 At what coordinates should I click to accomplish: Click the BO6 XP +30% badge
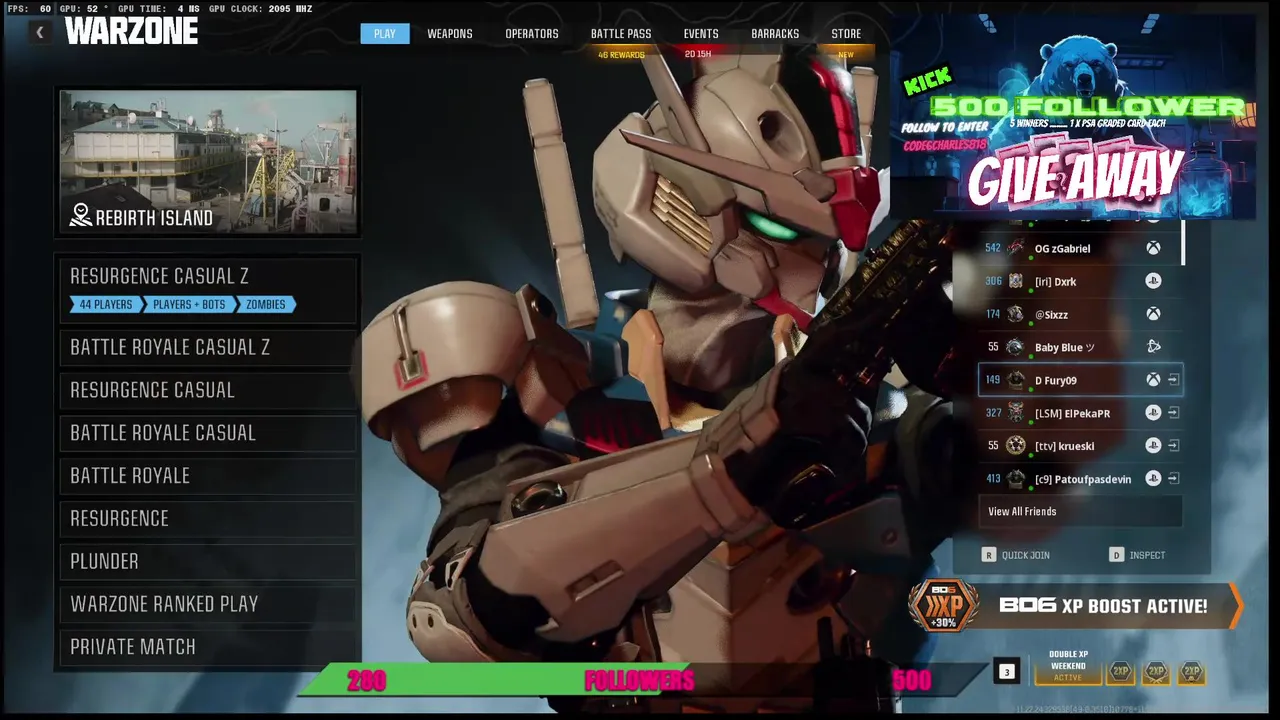pos(943,606)
